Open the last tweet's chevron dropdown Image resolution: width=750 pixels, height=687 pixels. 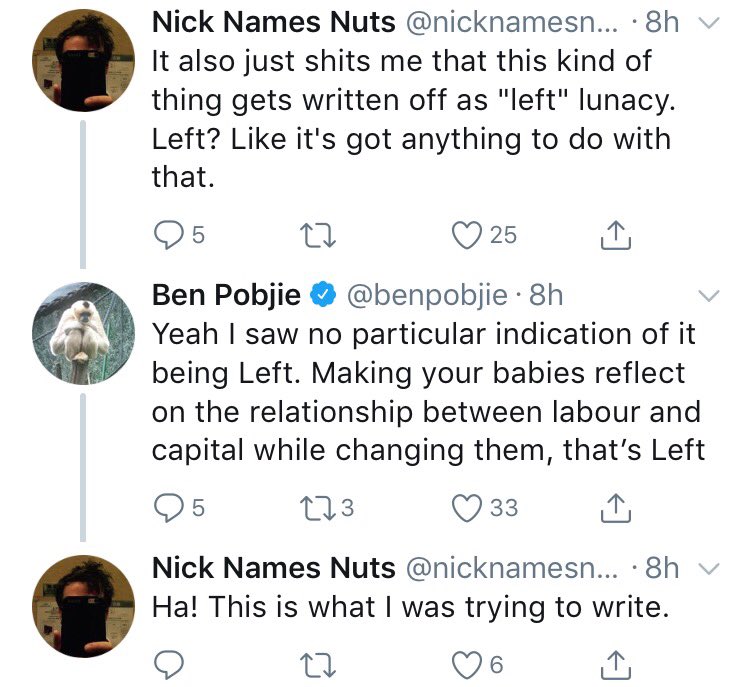[x=707, y=569]
